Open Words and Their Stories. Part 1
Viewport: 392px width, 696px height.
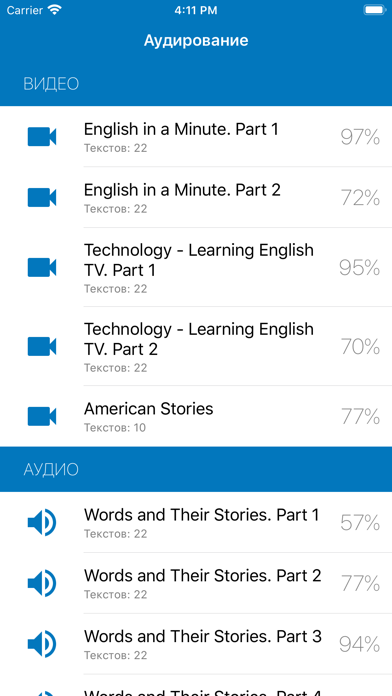tap(196, 522)
